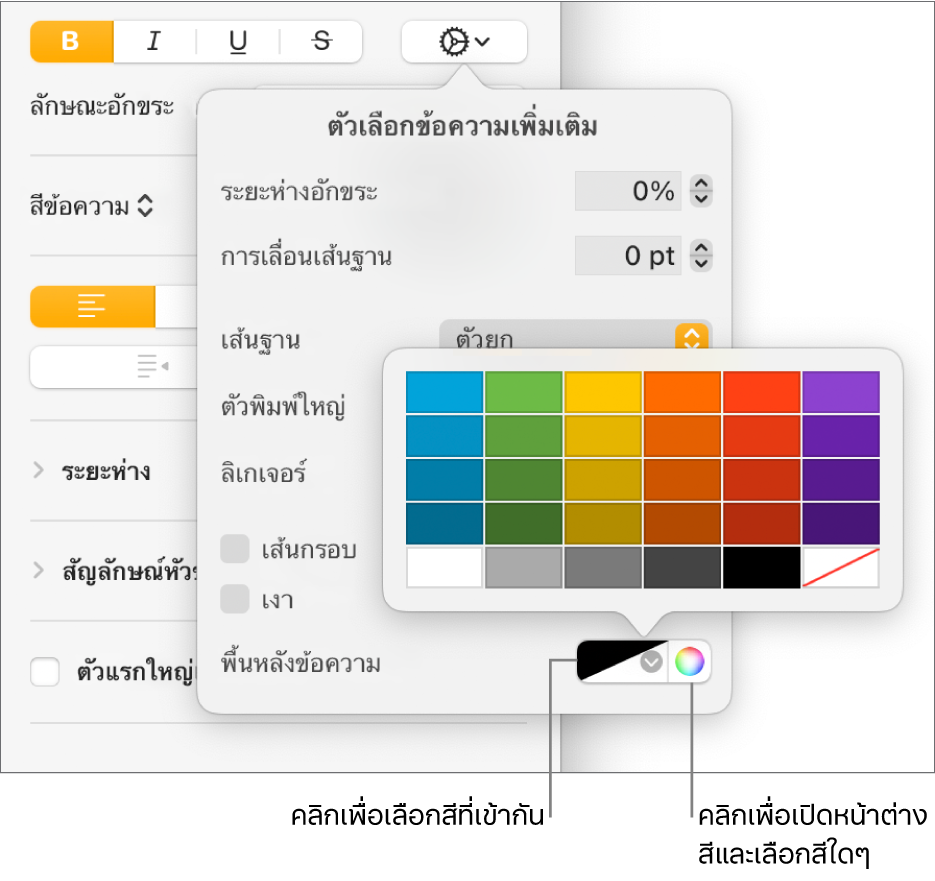Pick the dark gray swatch
This screenshot has height=881, width=935.
point(682,567)
